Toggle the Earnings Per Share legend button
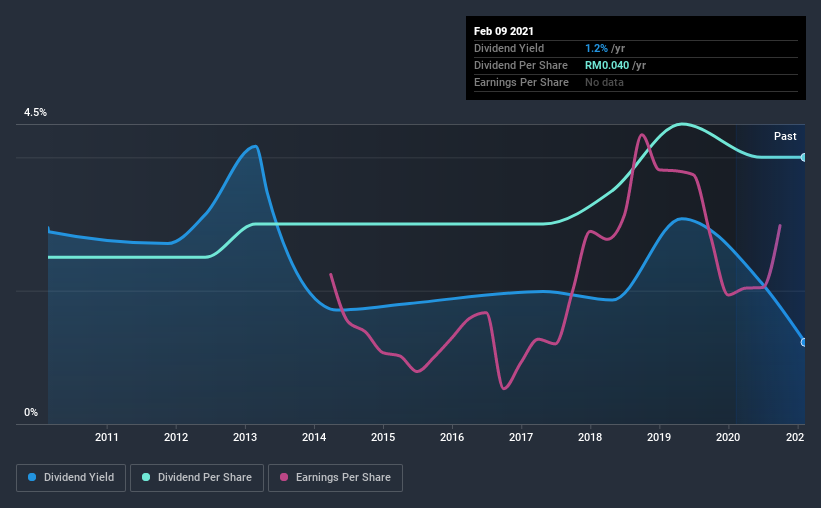 (335, 478)
